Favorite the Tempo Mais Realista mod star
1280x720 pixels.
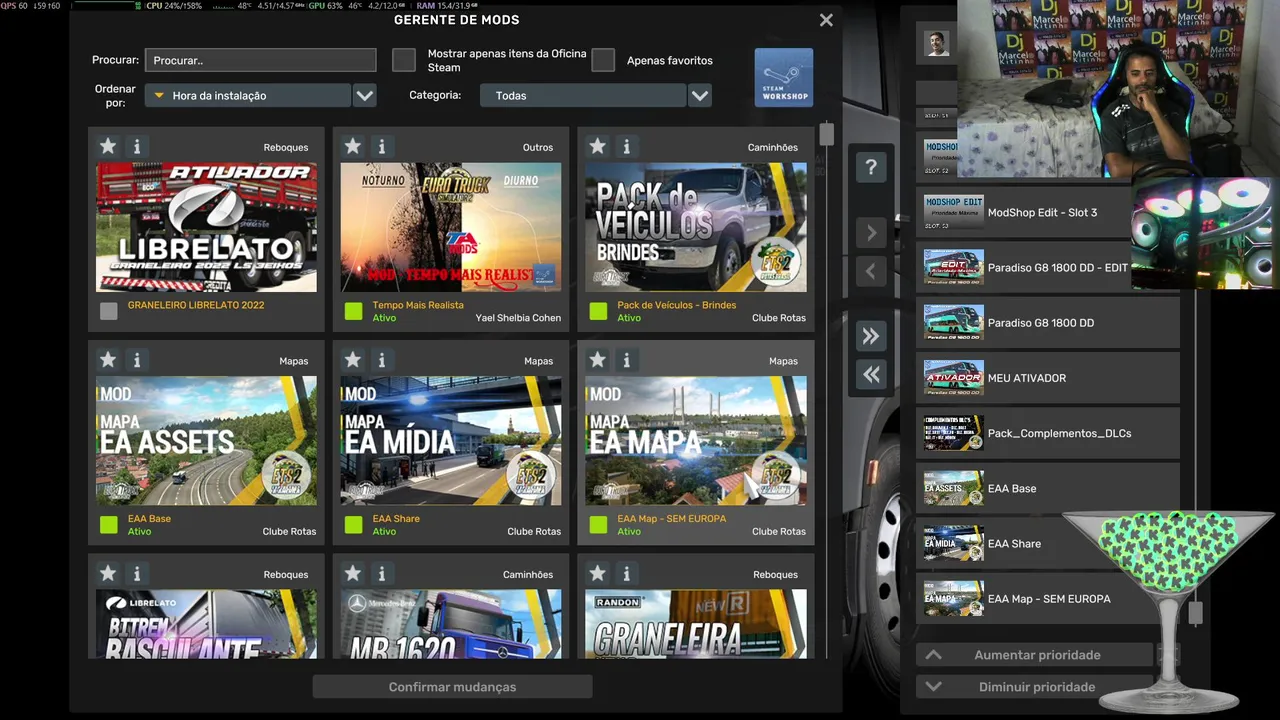pos(353,147)
